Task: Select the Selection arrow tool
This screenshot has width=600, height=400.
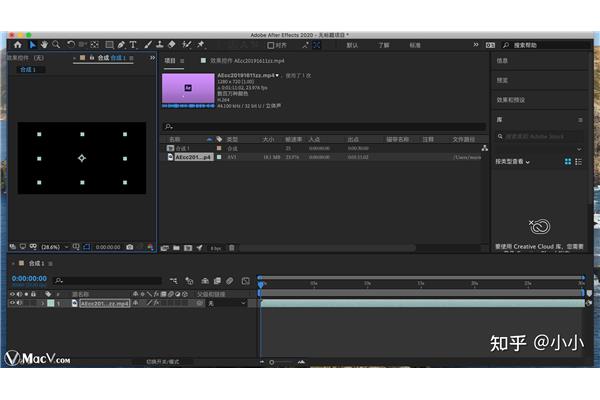Action: point(33,45)
